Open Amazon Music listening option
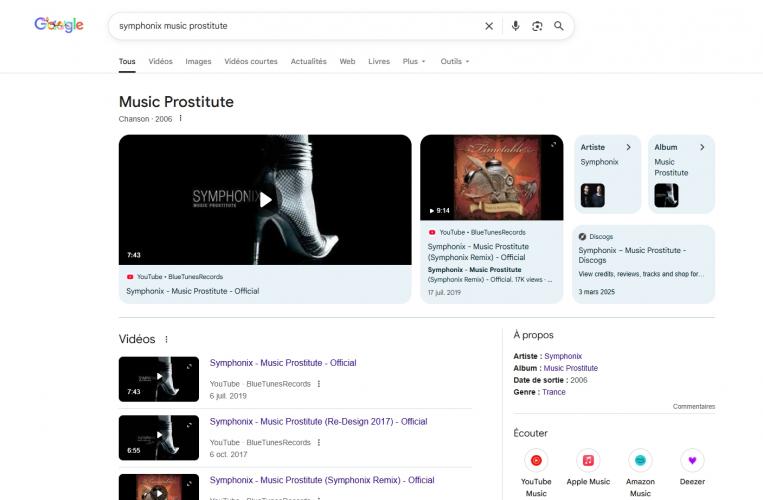 [x=640, y=461]
